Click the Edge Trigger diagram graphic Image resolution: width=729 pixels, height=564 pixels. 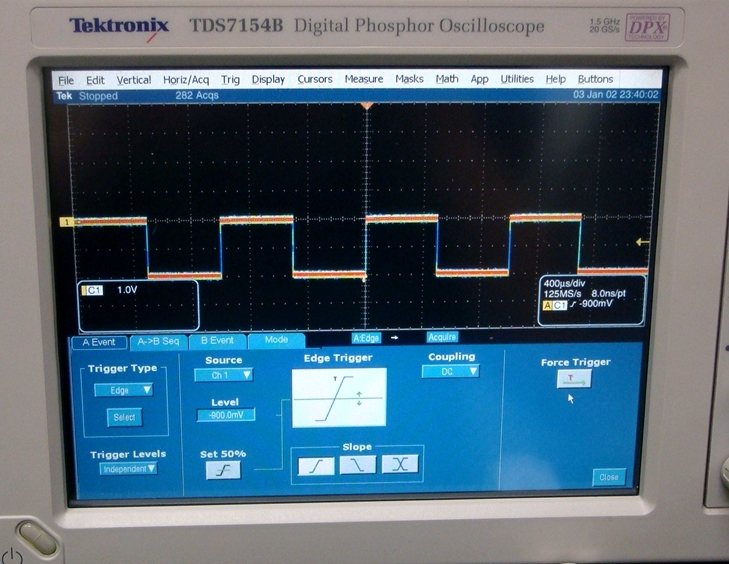pos(339,398)
